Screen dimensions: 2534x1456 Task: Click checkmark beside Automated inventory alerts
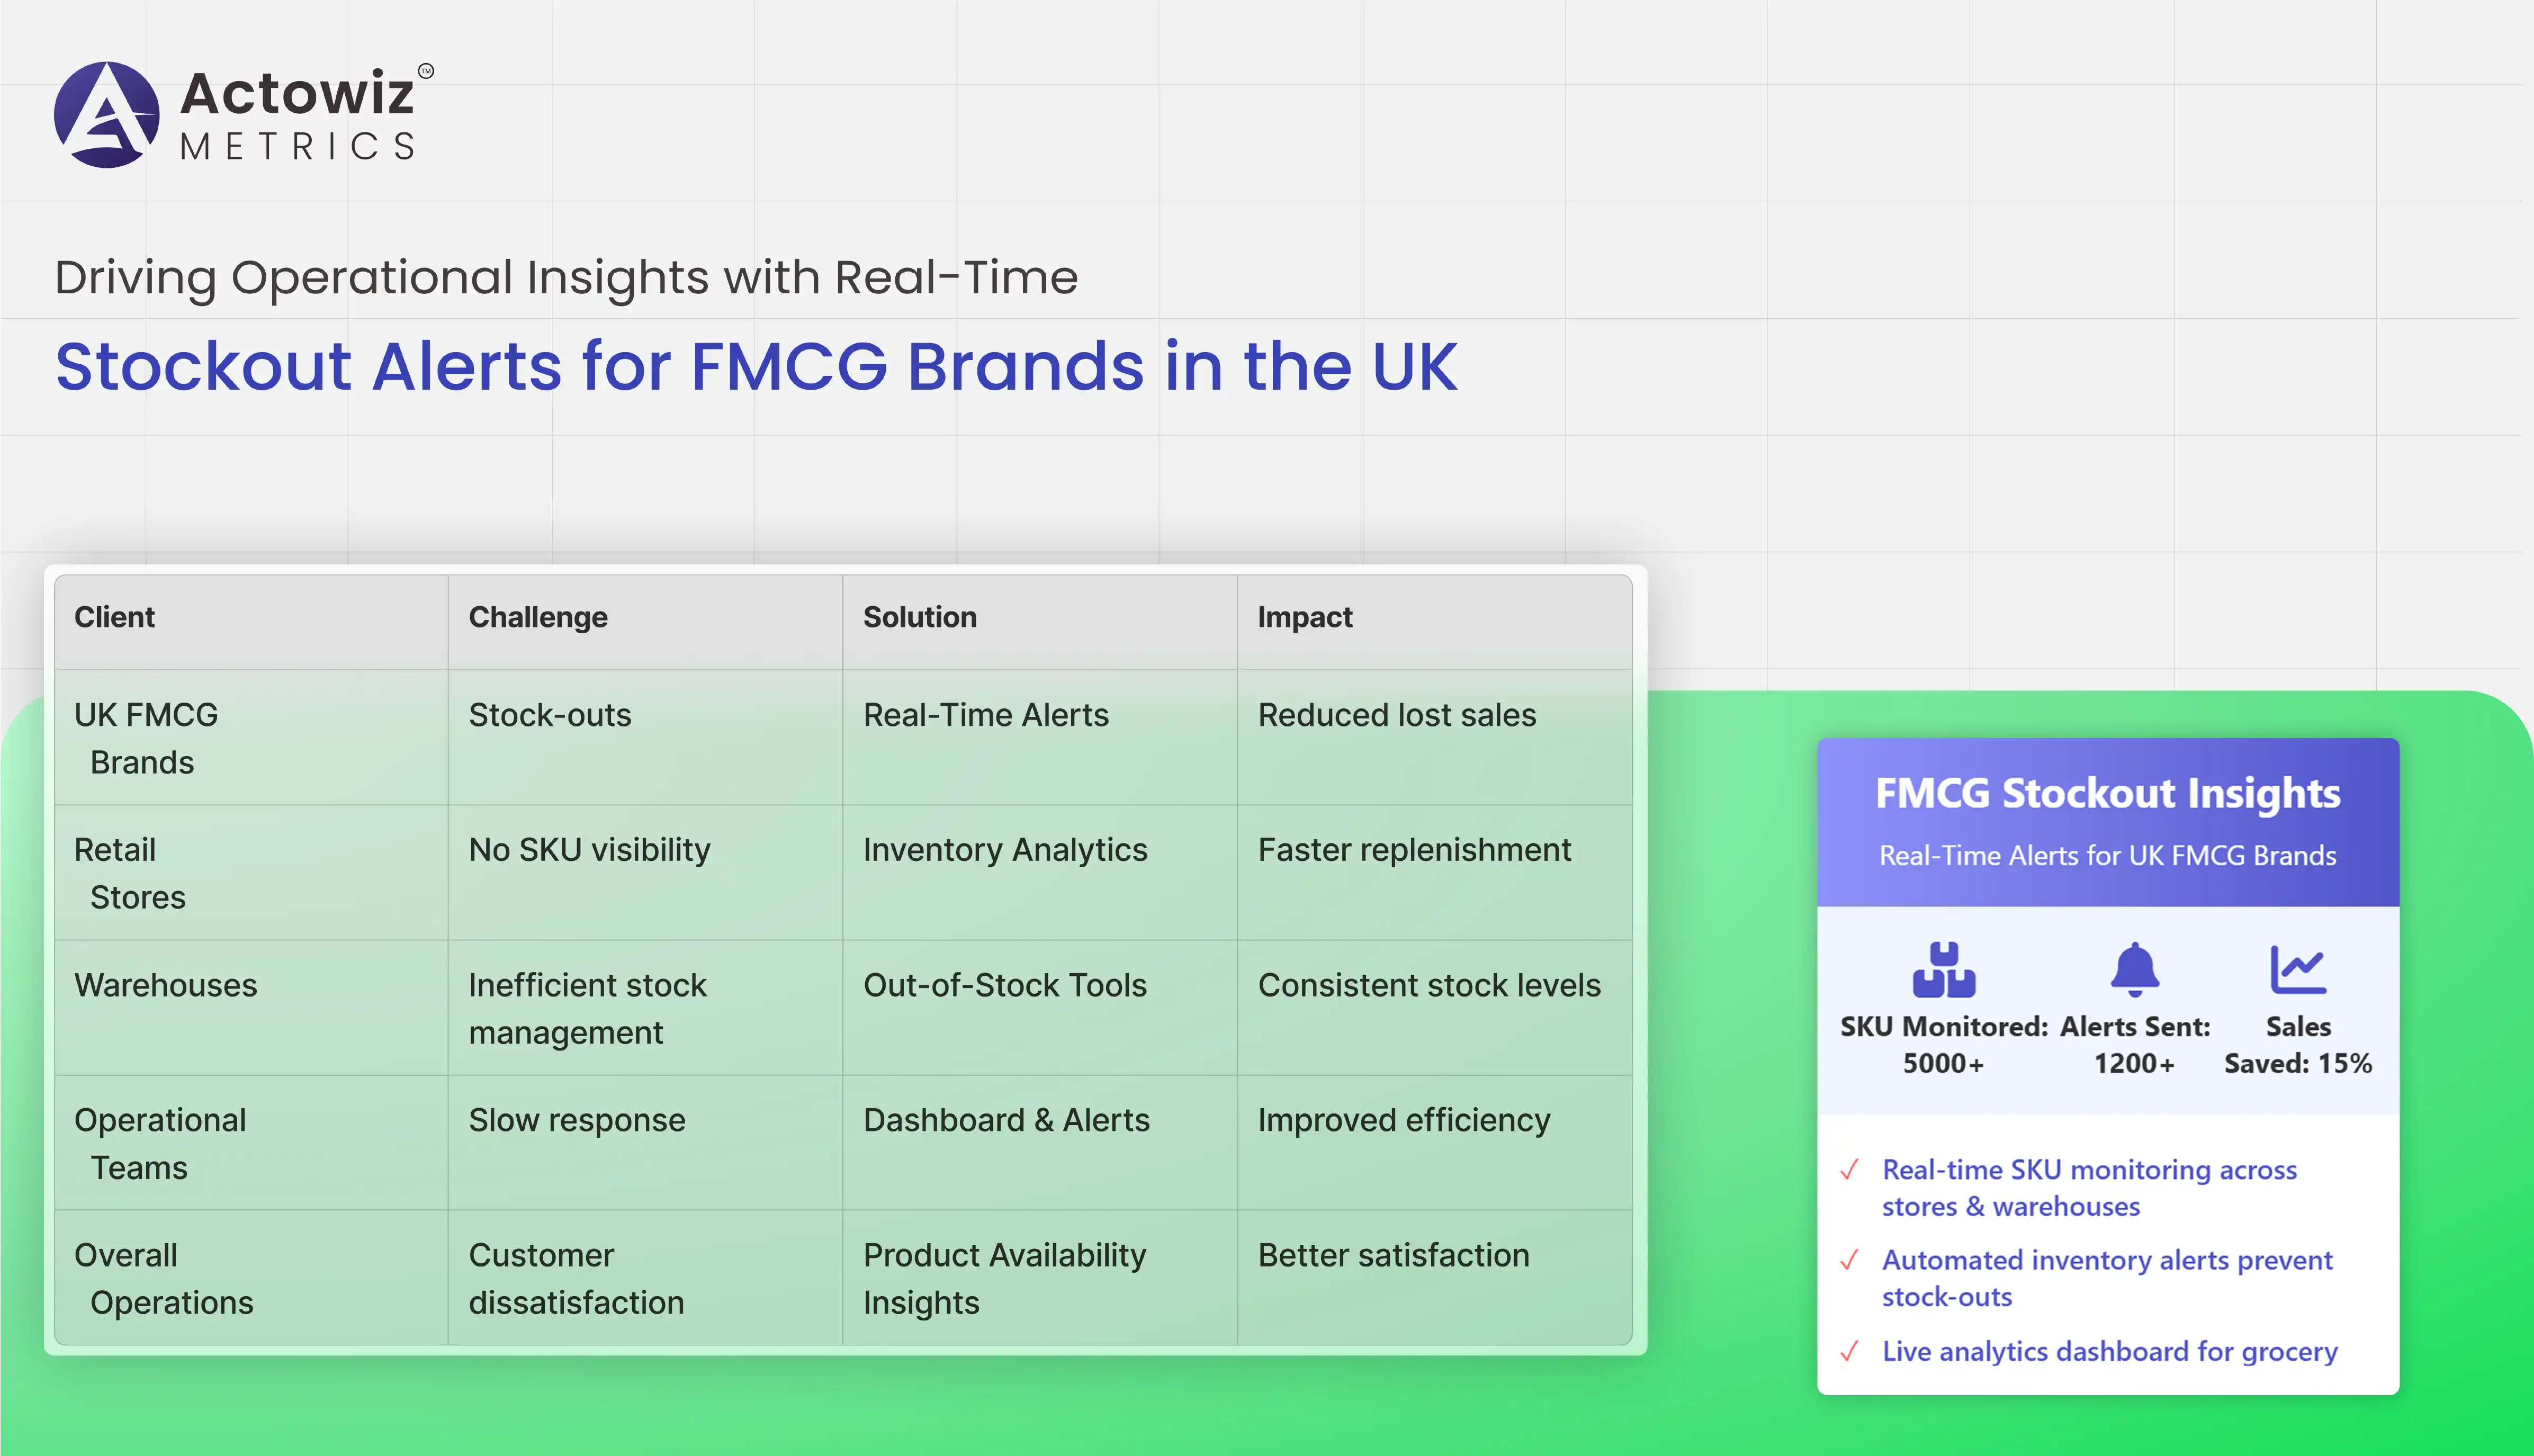point(1849,1260)
